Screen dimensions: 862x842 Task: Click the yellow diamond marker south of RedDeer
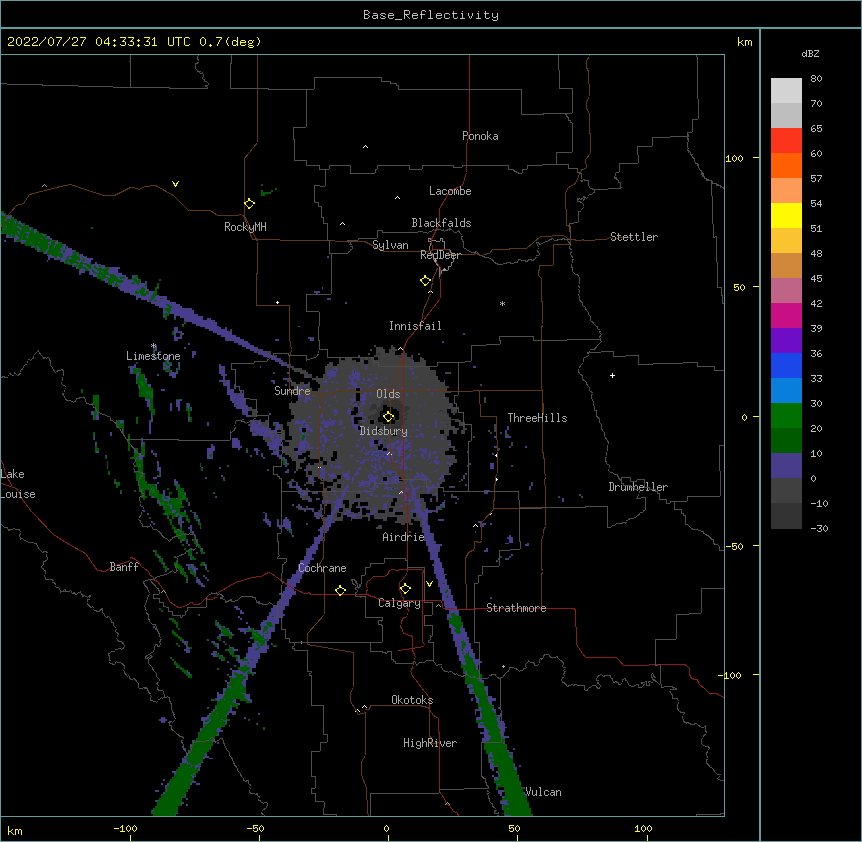point(426,281)
